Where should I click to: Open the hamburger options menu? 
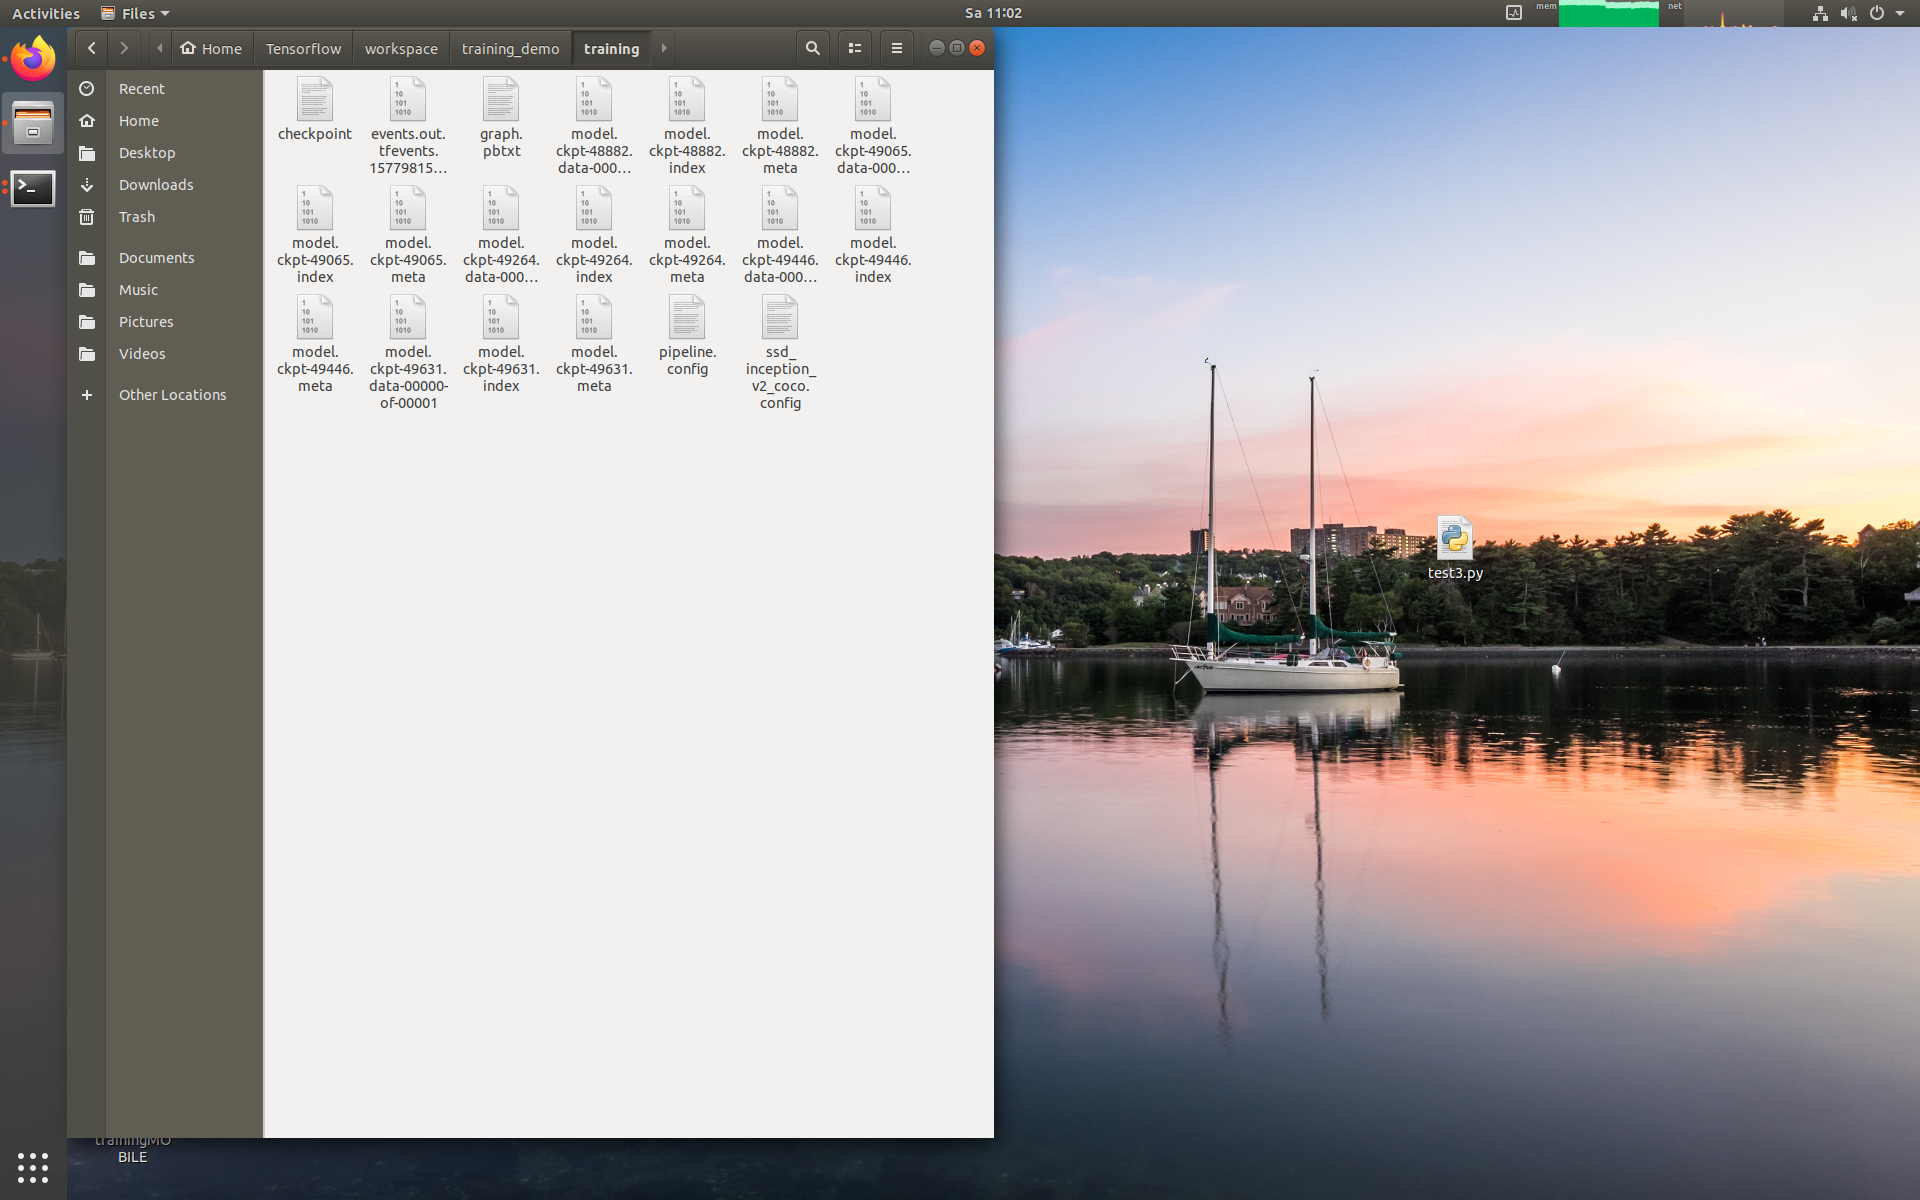coord(896,48)
